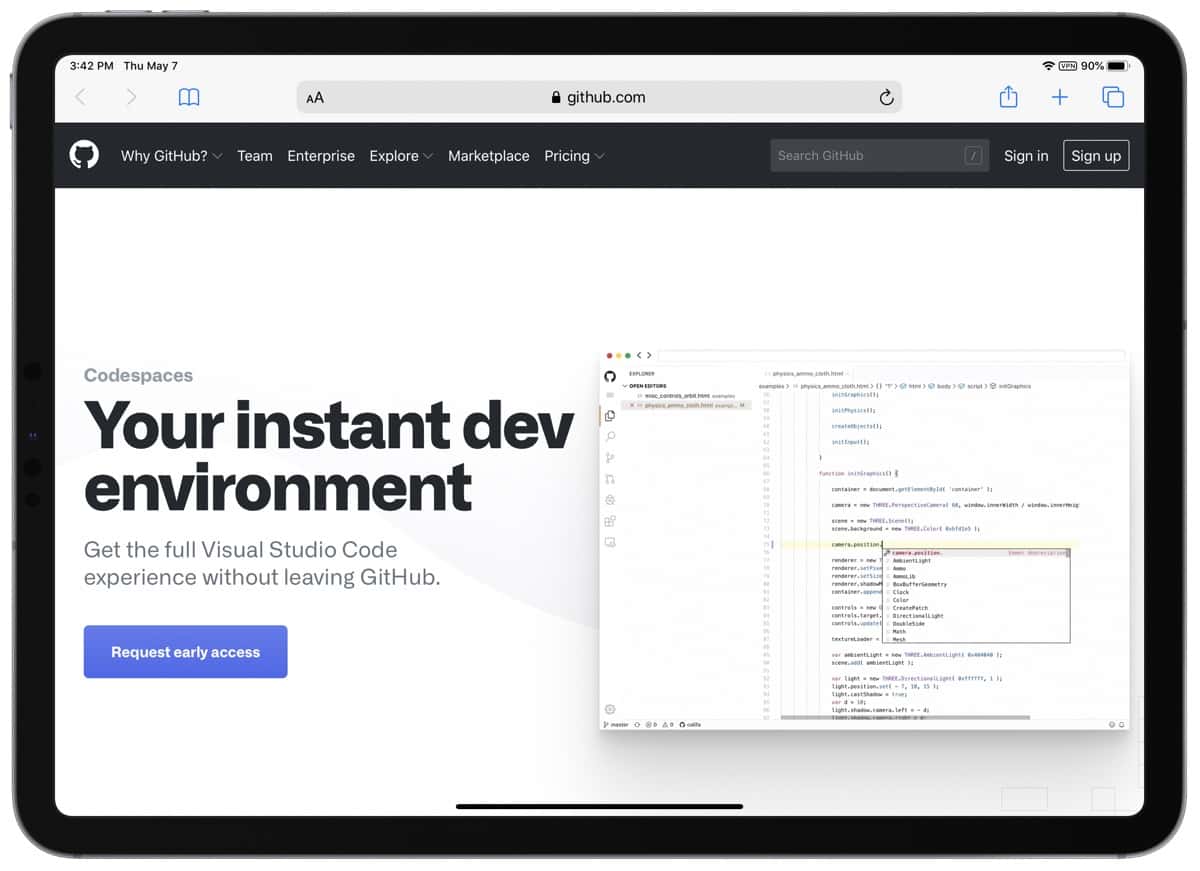Select the Search icon in the activity bar
The image size is (1200, 871).
[610, 437]
